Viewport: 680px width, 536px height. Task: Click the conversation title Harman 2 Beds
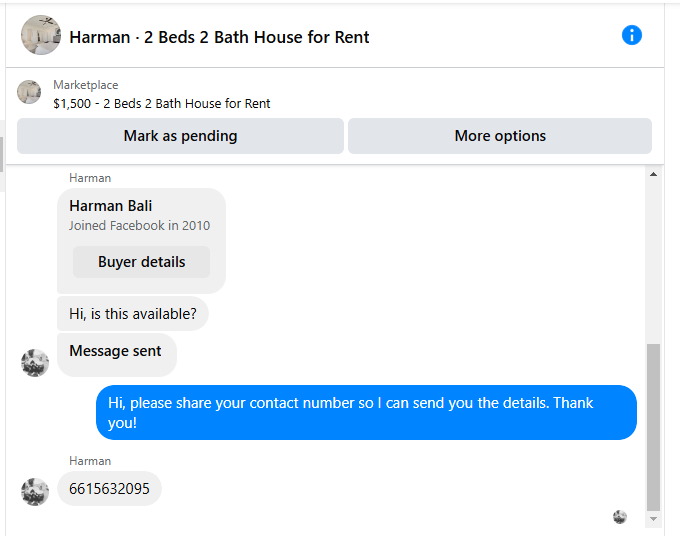click(219, 37)
